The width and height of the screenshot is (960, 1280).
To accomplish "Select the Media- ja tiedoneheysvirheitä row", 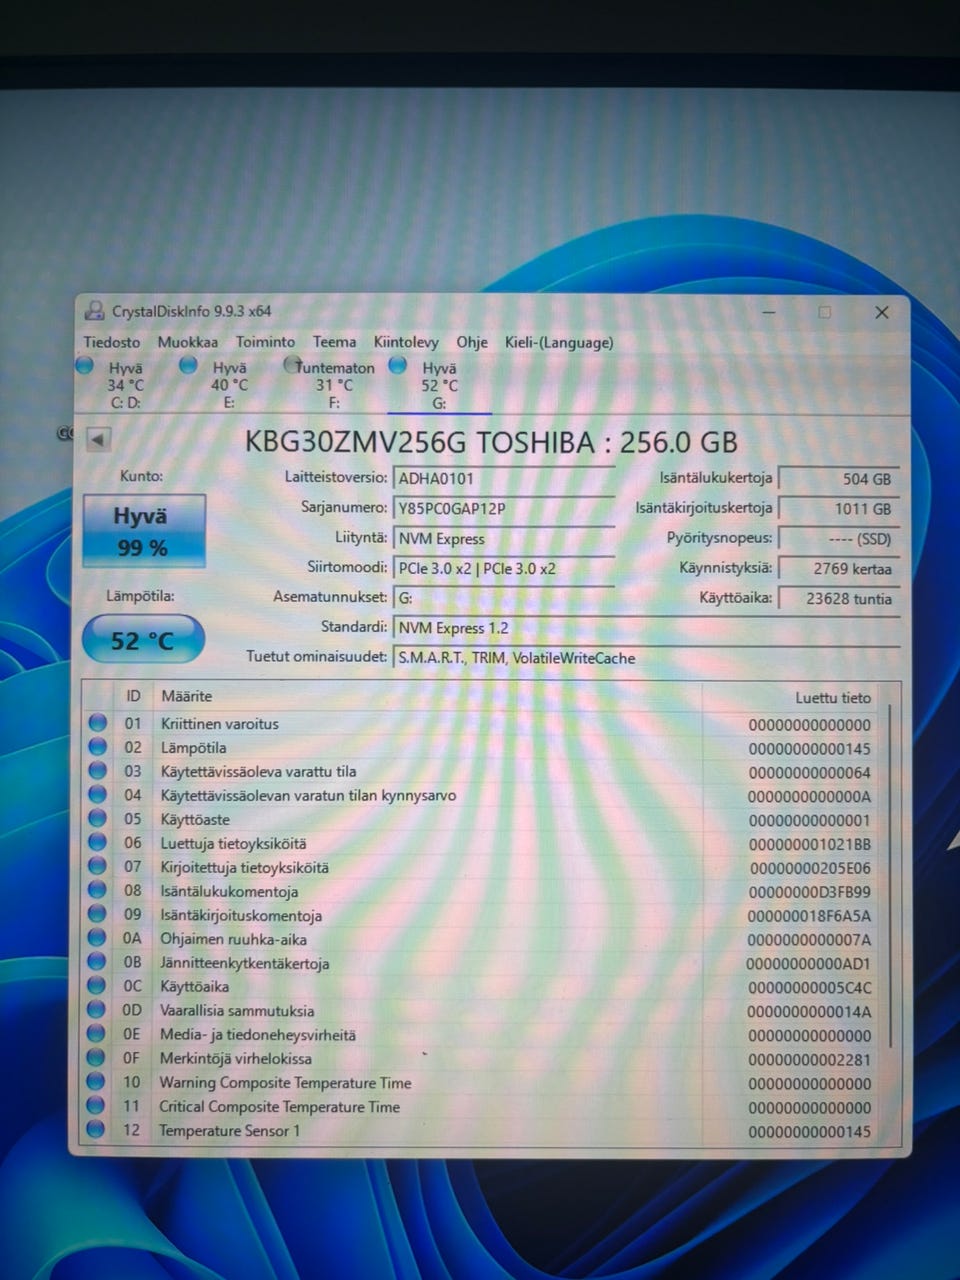I will [x=484, y=1035].
